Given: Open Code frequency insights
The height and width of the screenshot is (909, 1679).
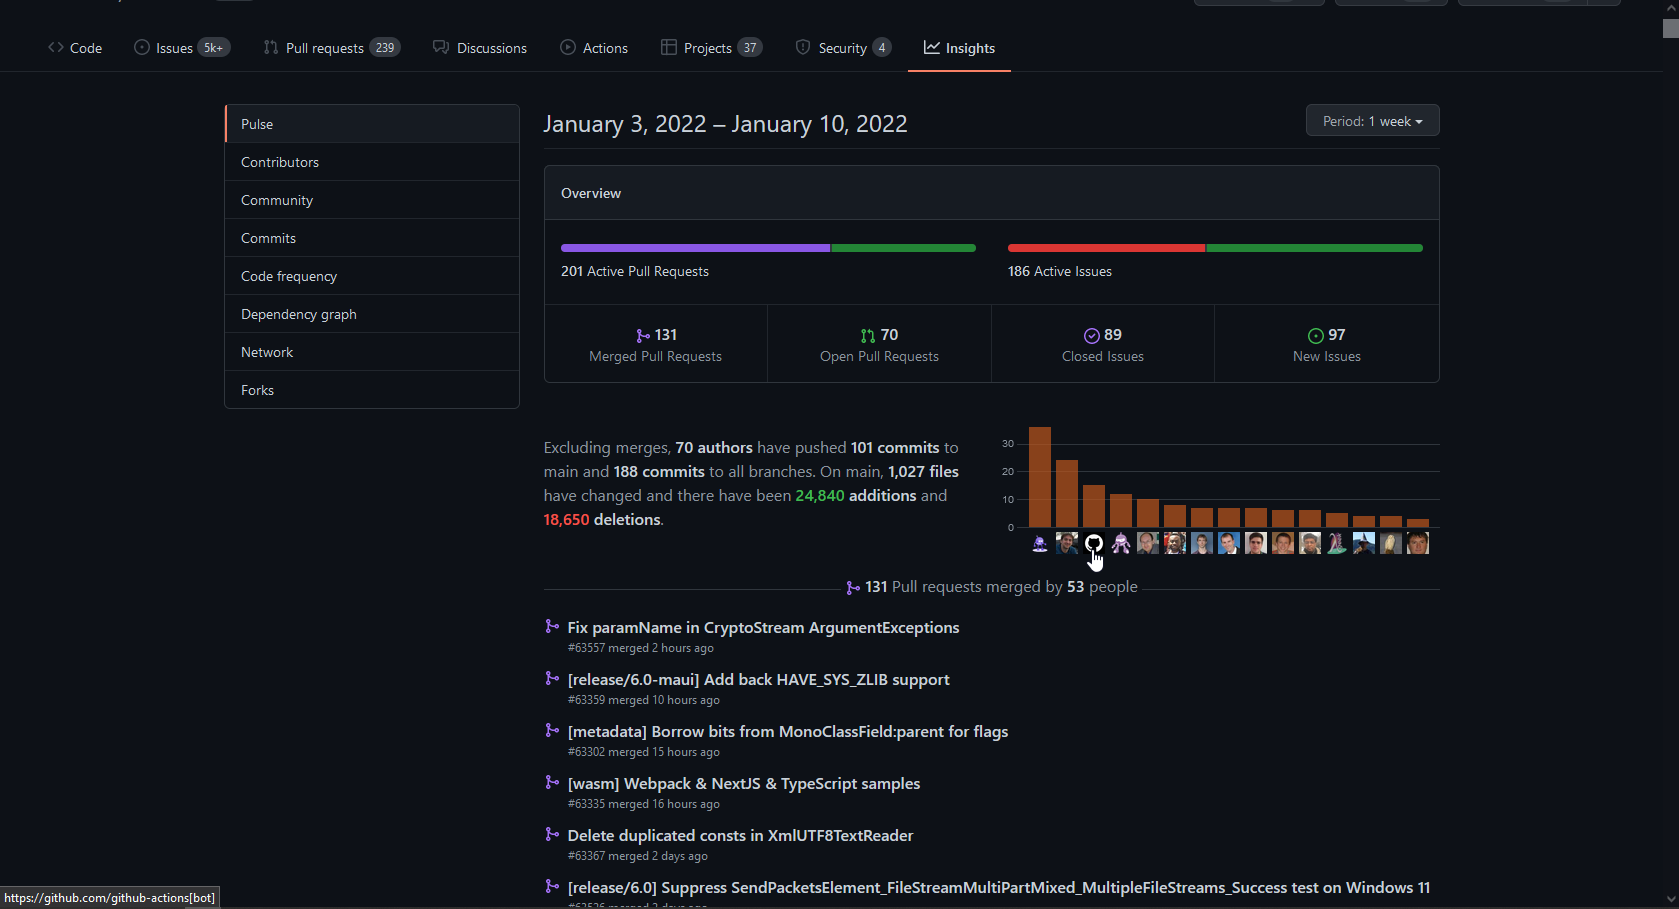Looking at the screenshot, I should [x=372, y=276].
